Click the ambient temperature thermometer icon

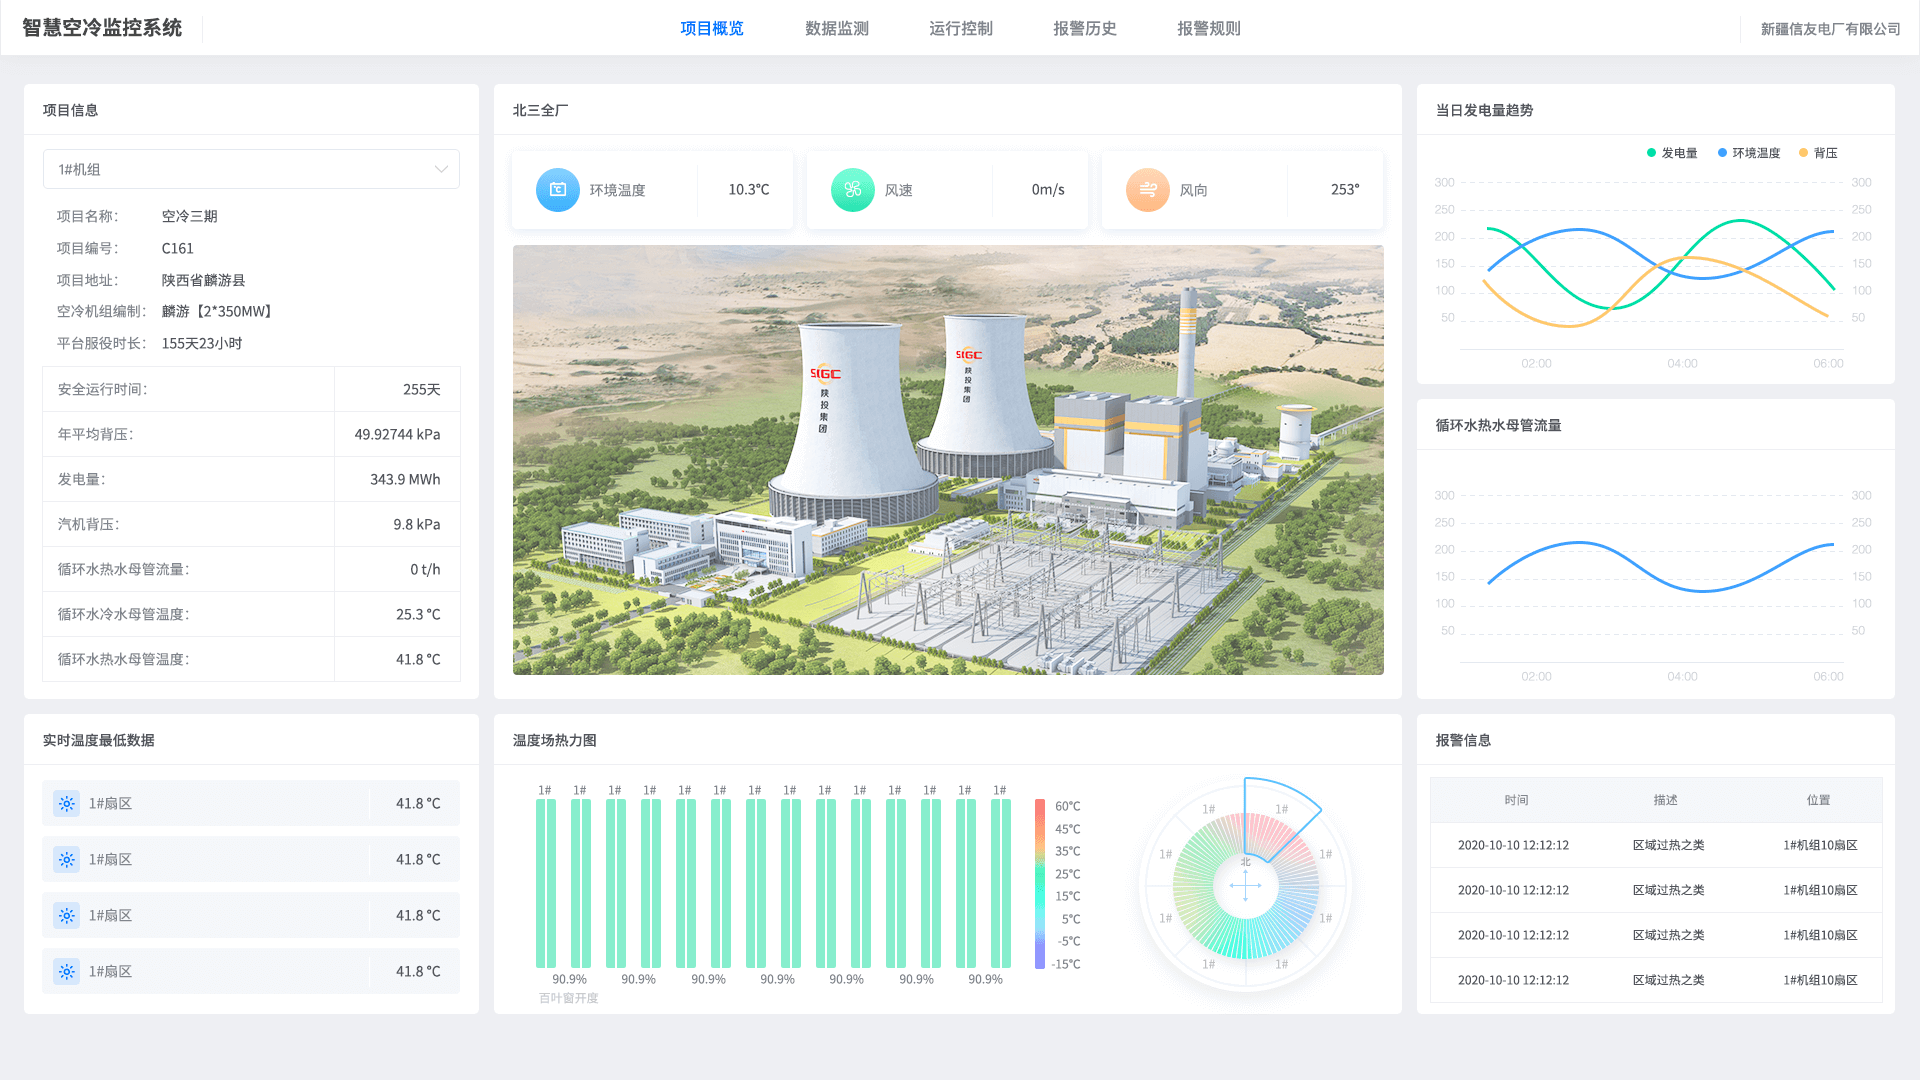point(558,190)
